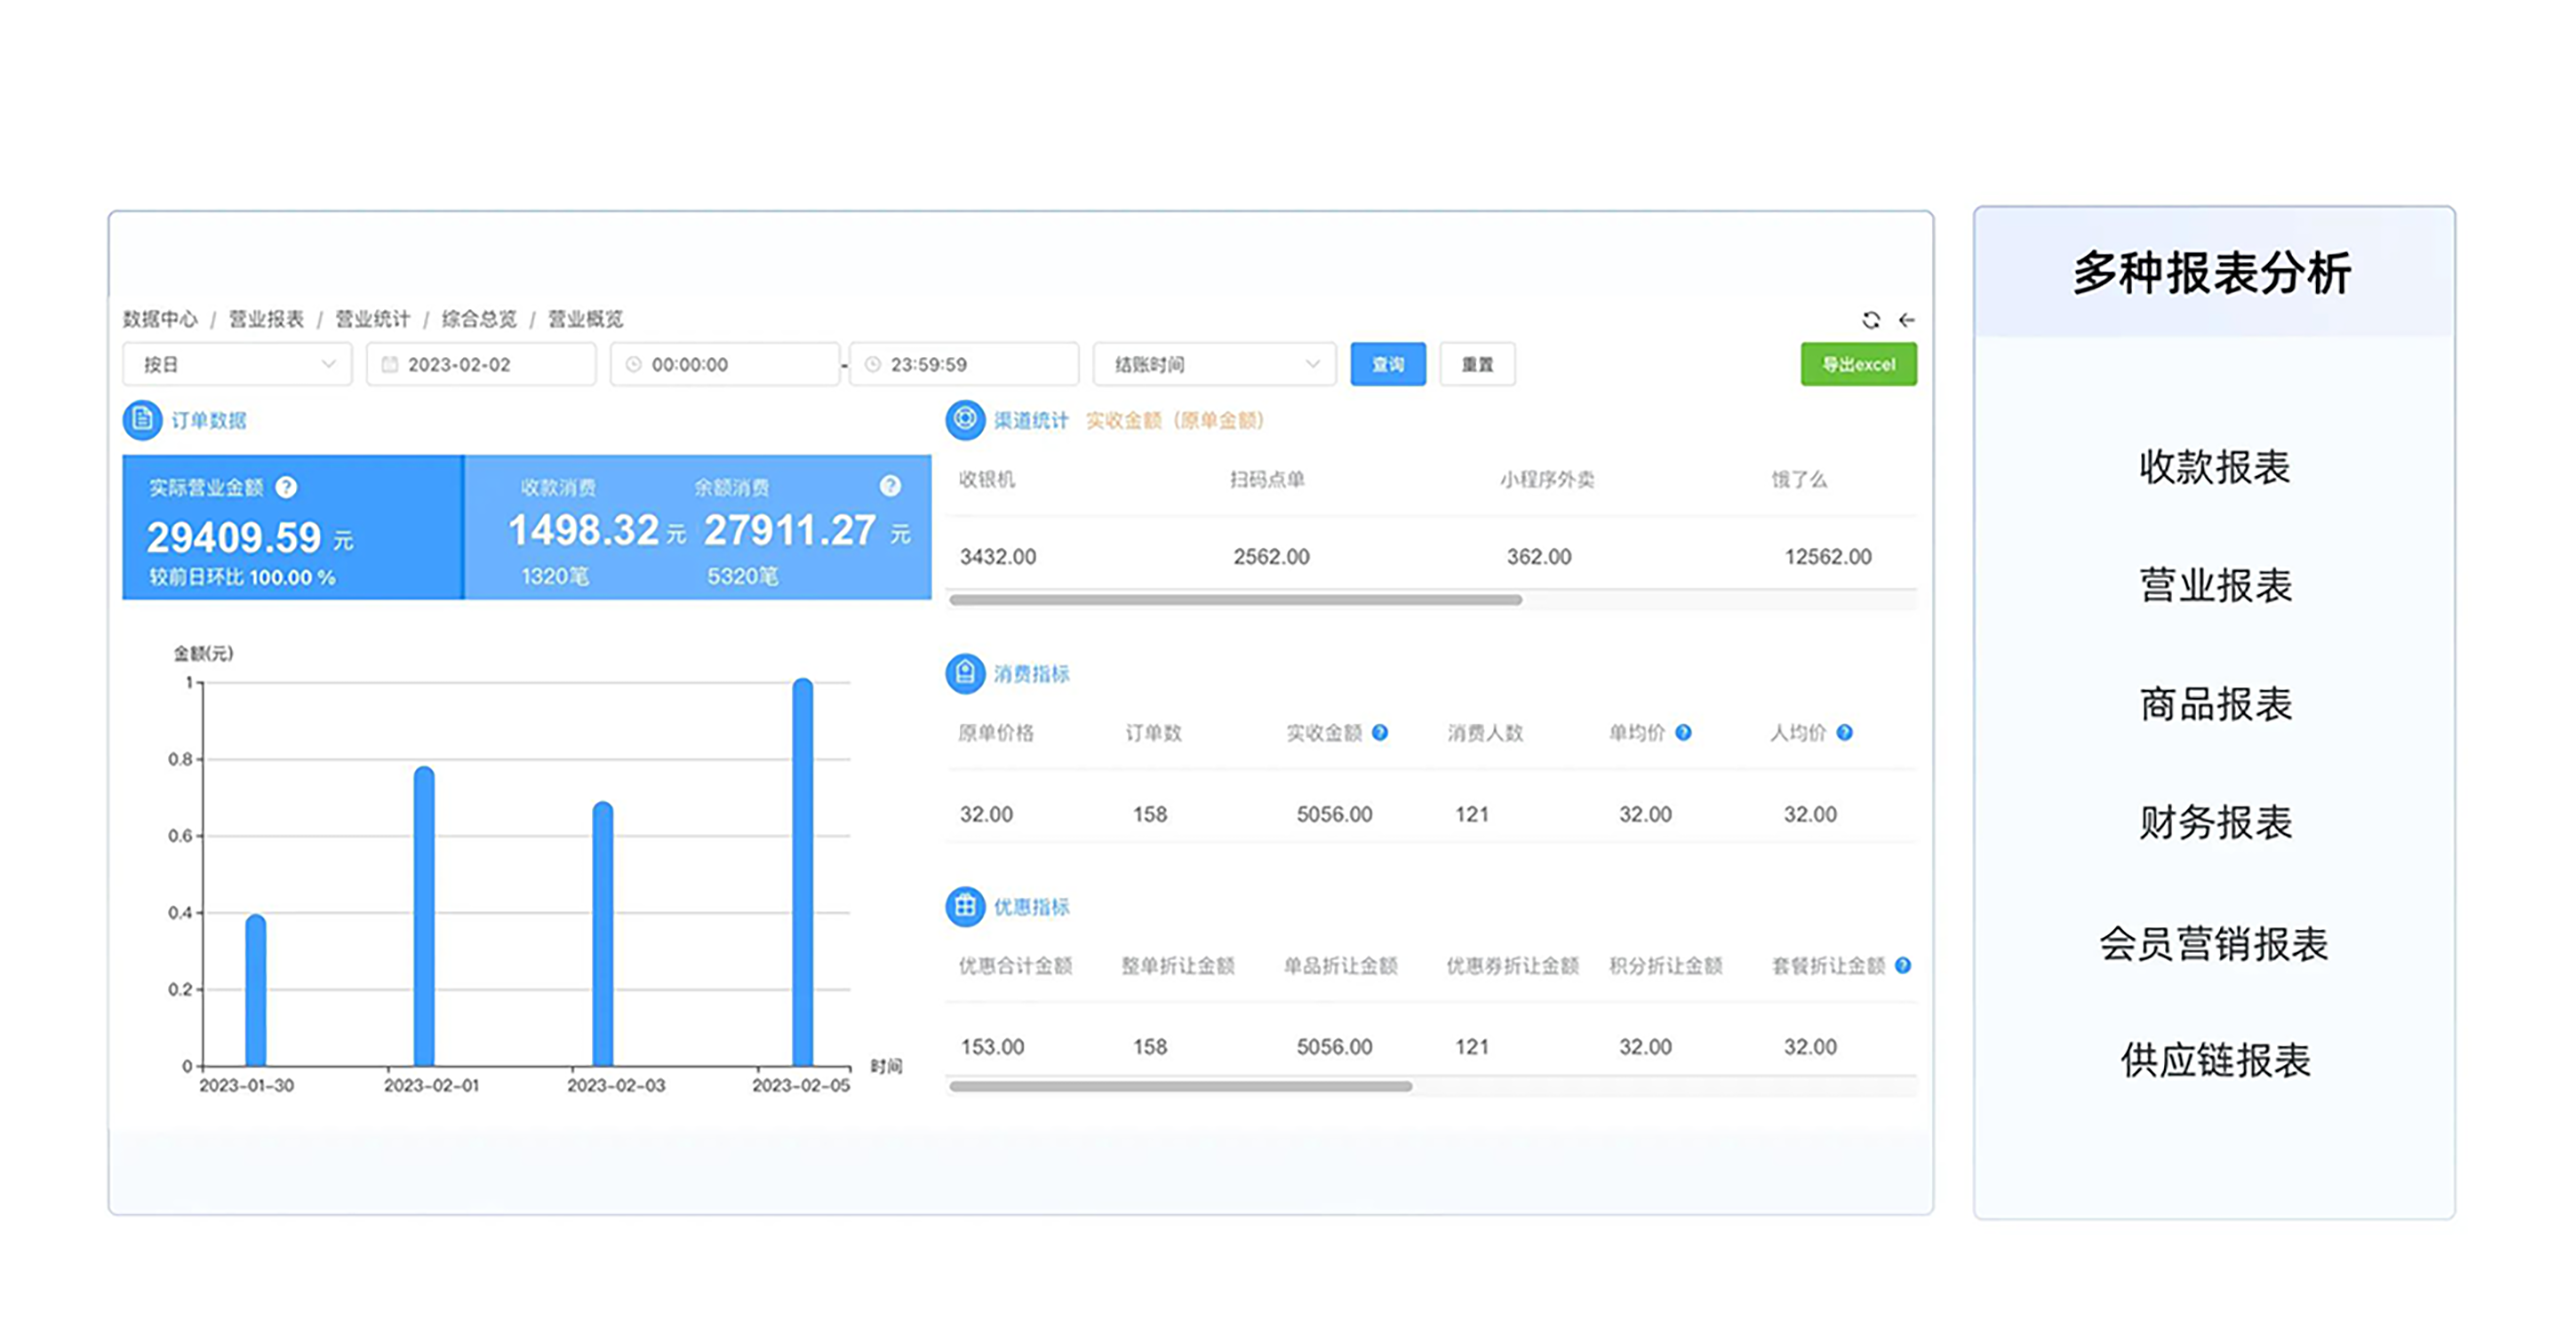Click the back arrow icon
The height and width of the screenshot is (1342, 2564).
click(x=1906, y=320)
